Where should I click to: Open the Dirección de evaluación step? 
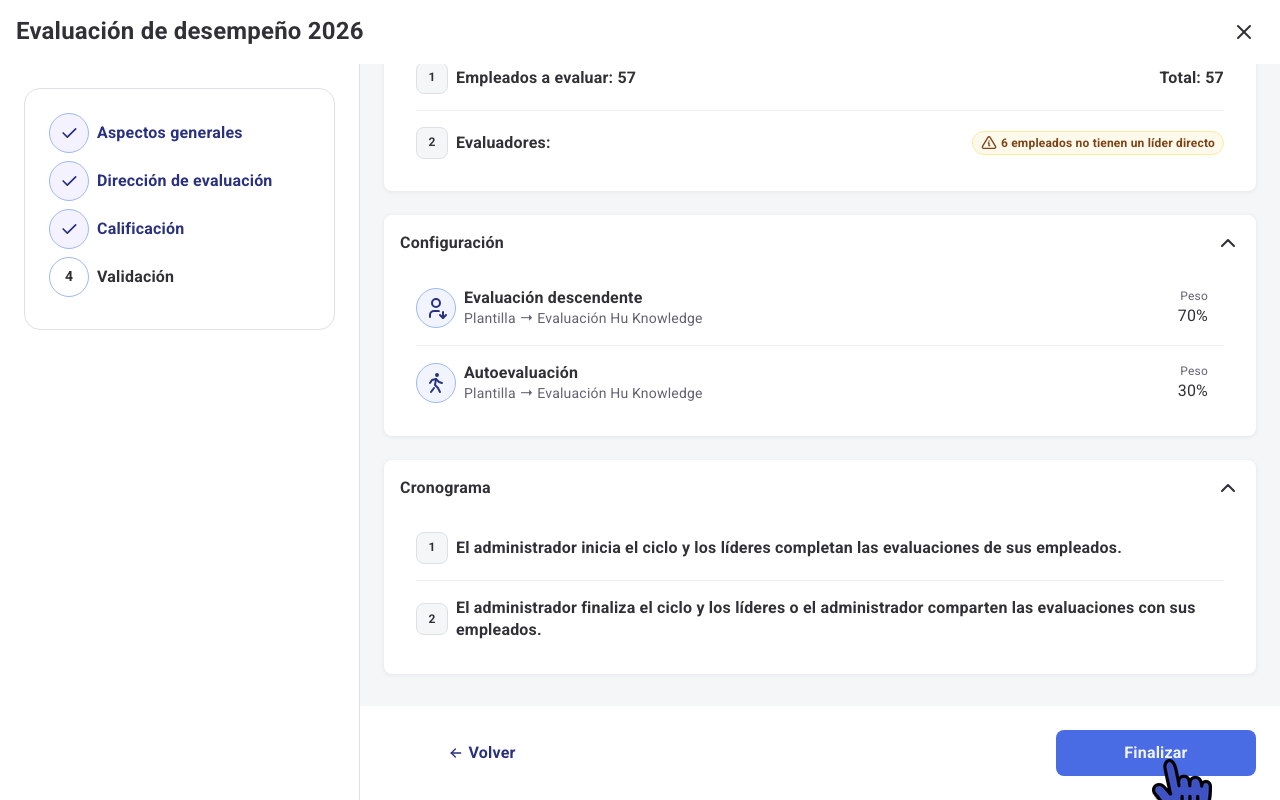point(185,181)
